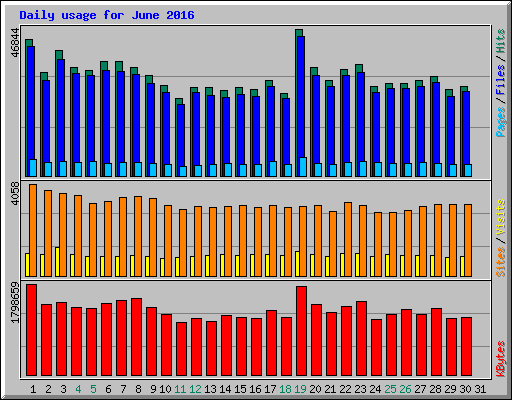Click the blue files bar for day 11
Viewport: 512px width, 400px height.
point(181,135)
